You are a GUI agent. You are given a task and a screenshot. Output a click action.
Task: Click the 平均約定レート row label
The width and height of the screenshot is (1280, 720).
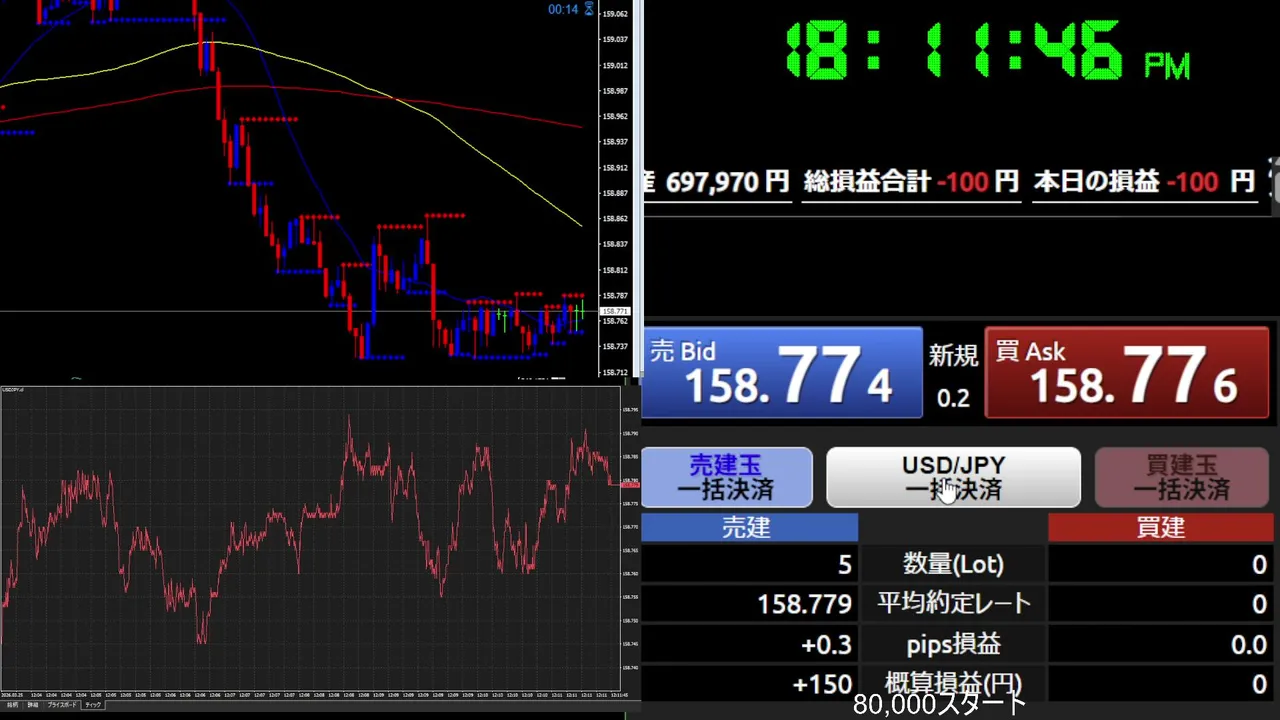click(953, 604)
